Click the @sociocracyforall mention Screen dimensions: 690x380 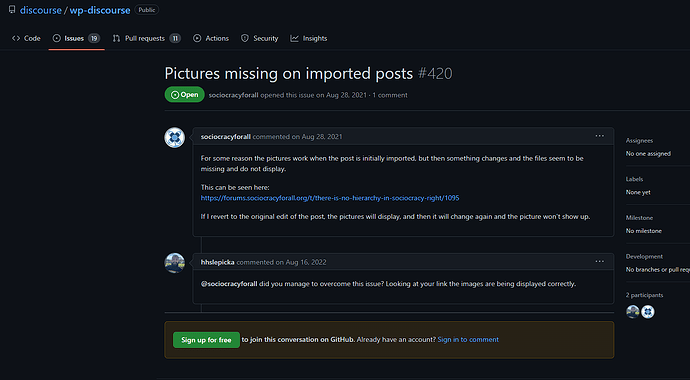click(229, 284)
